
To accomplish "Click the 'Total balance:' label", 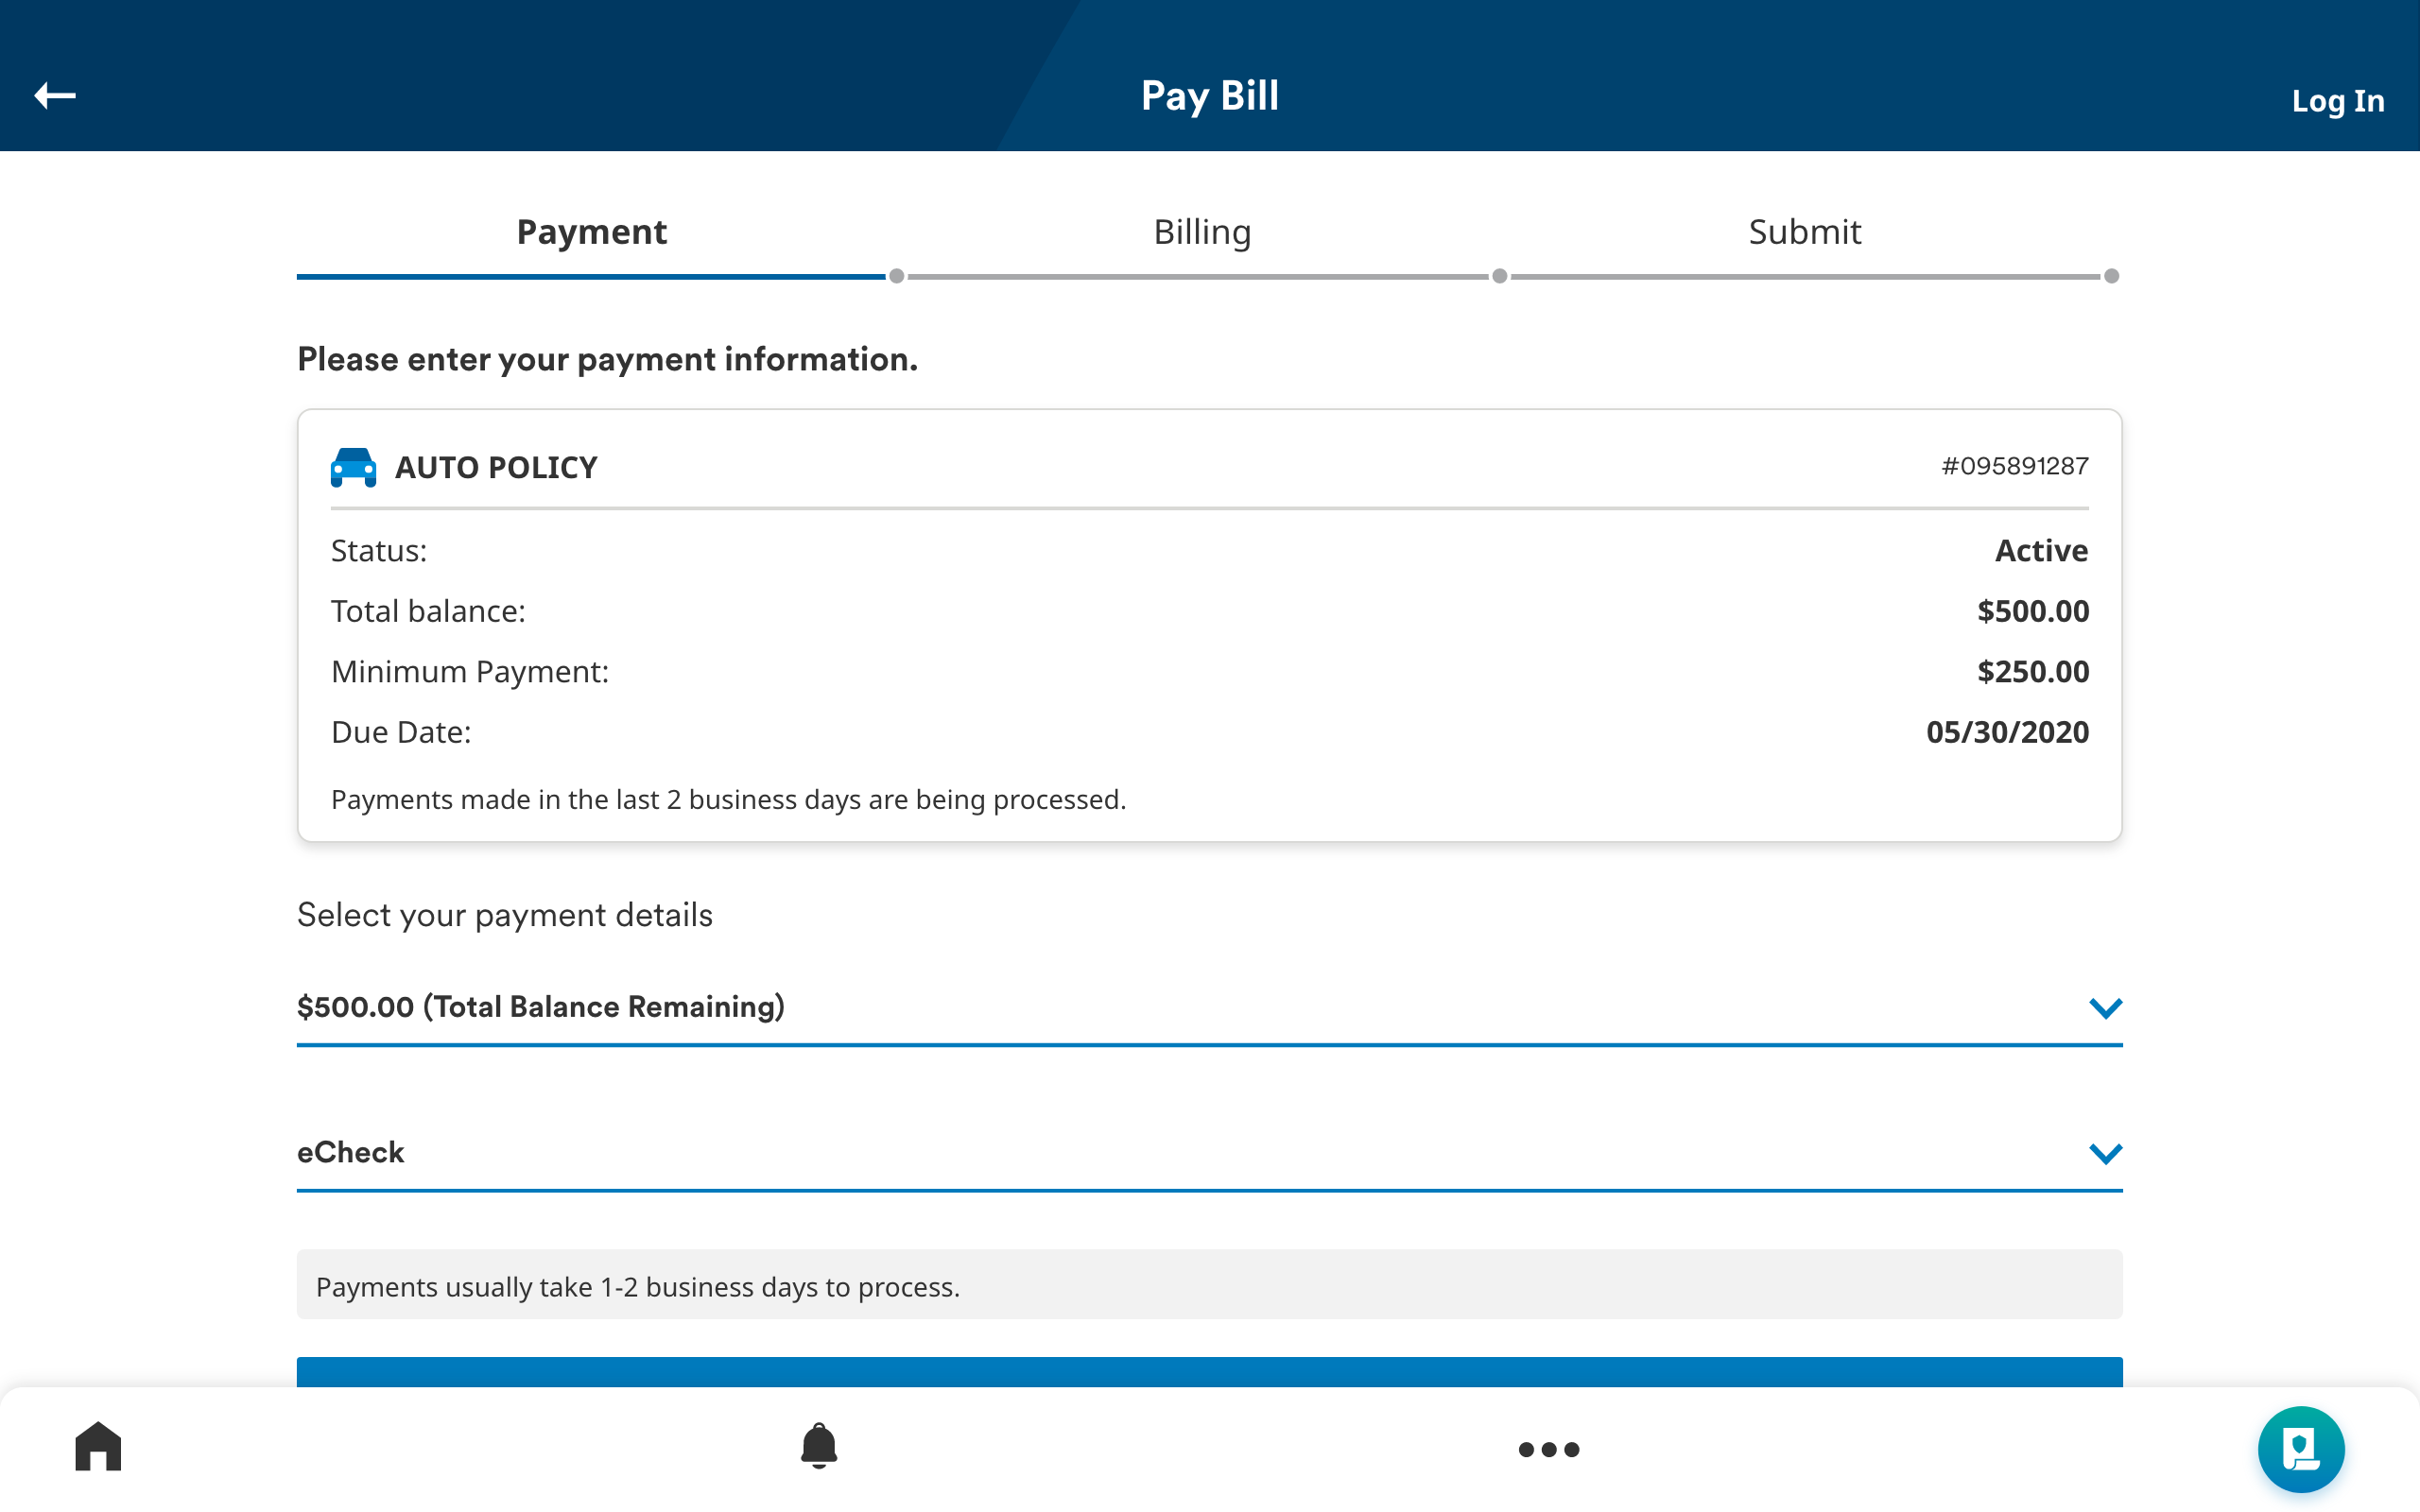I will [428, 611].
